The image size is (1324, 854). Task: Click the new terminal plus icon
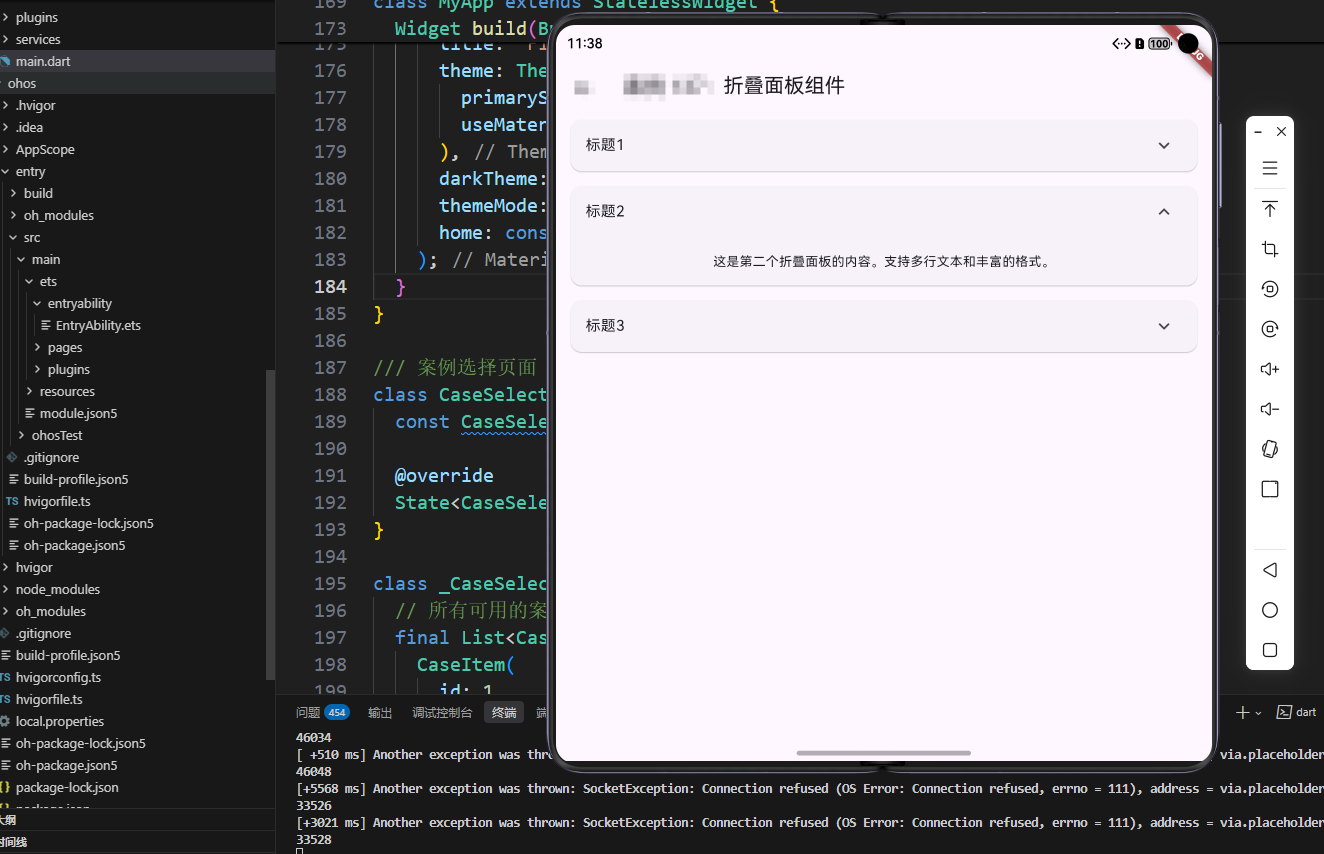(x=1243, y=712)
